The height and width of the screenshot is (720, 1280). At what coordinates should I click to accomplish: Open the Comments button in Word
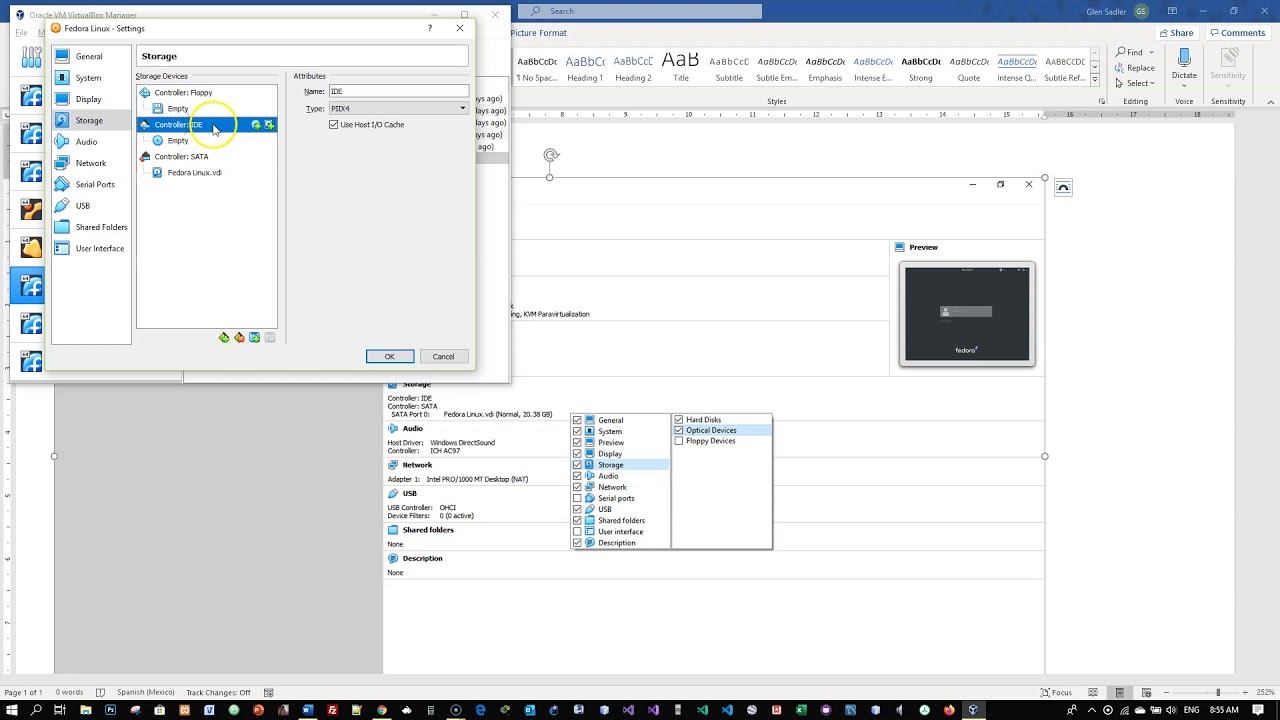coord(1237,33)
